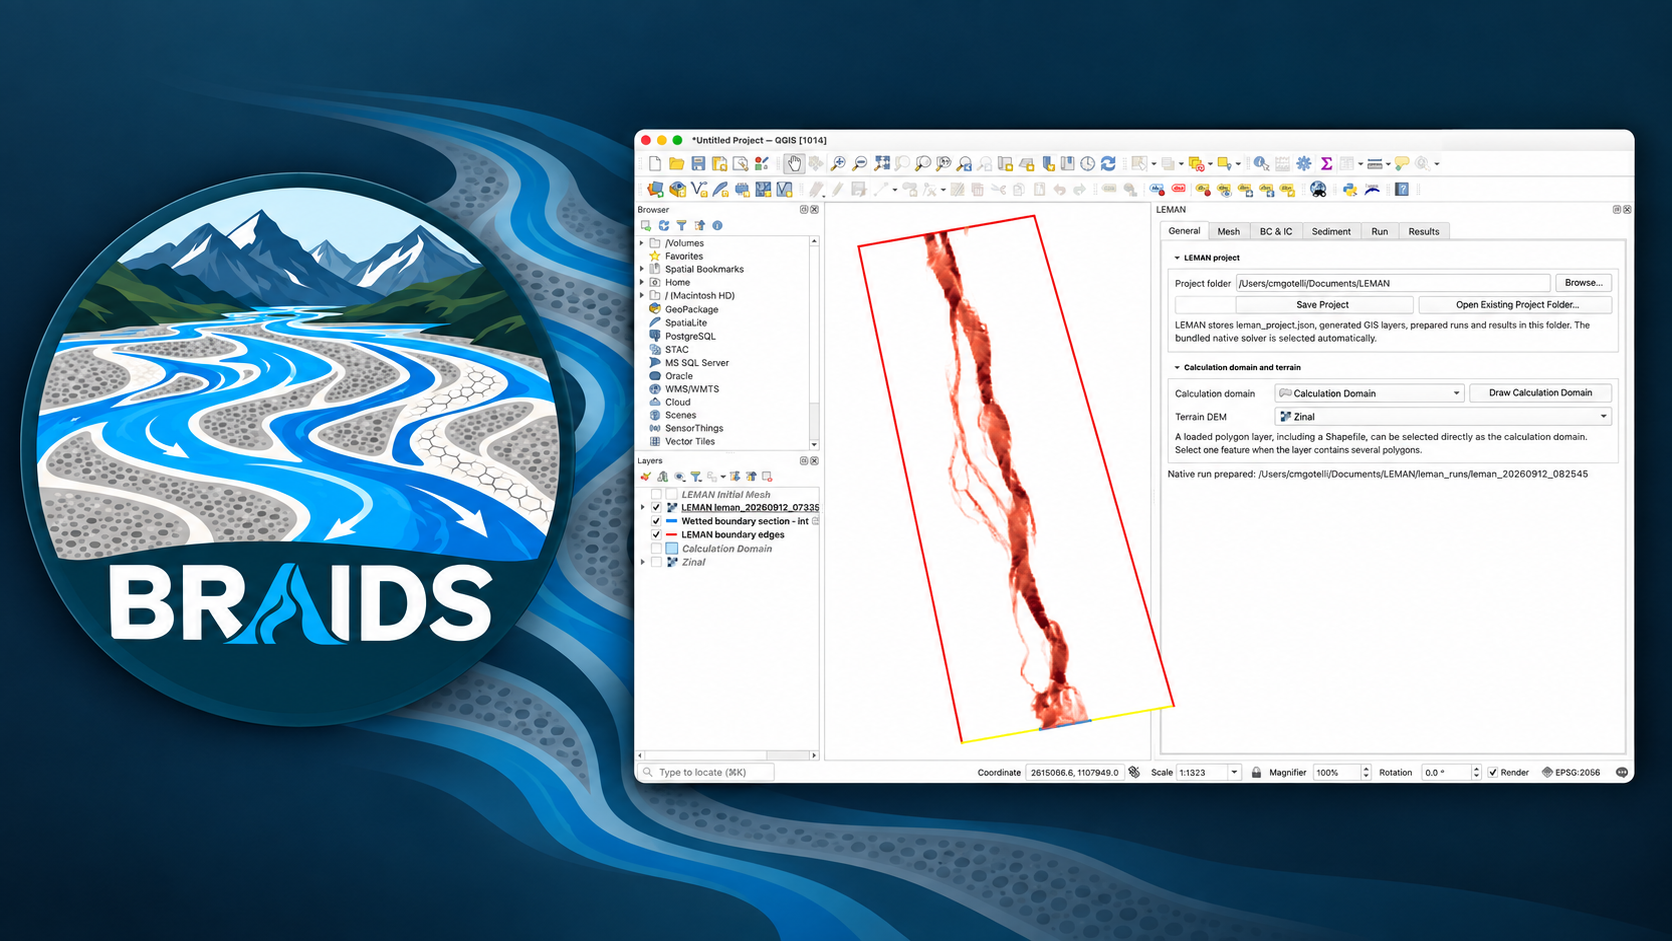
Task: Open the Scale dropdown arrow
Action: click(x=1234, y=772)
